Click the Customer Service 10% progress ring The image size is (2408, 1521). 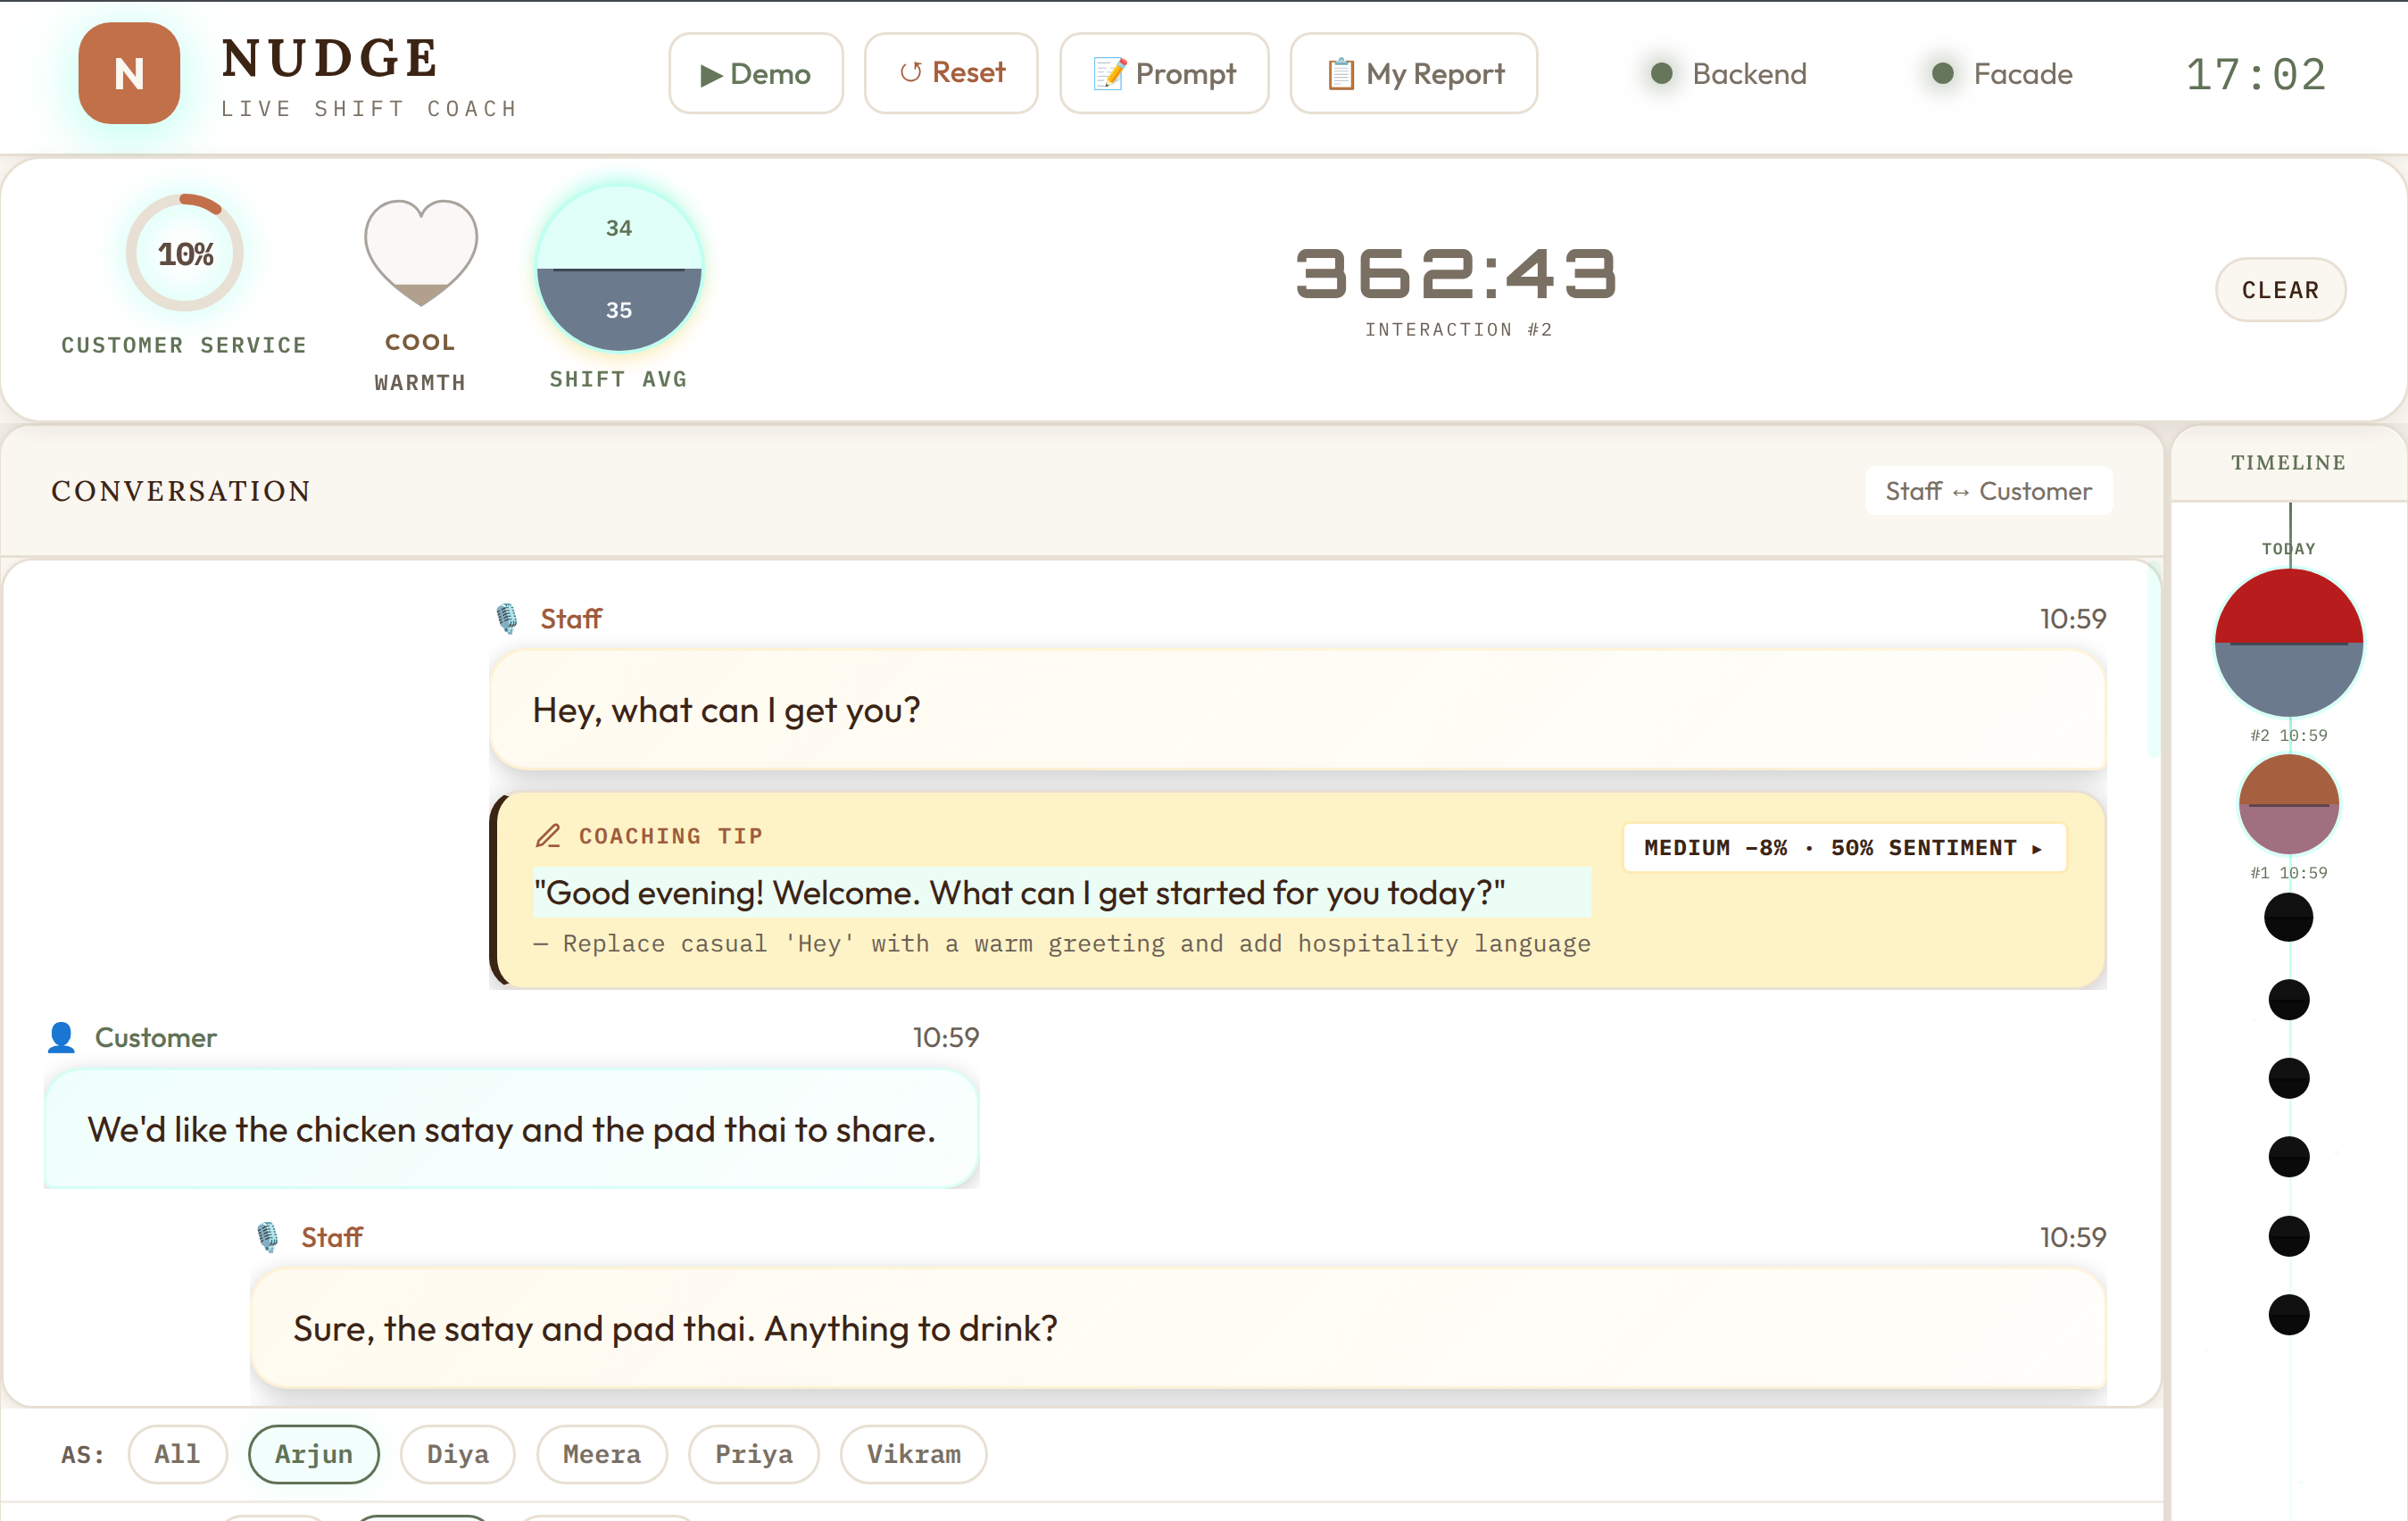coord(184,254)
